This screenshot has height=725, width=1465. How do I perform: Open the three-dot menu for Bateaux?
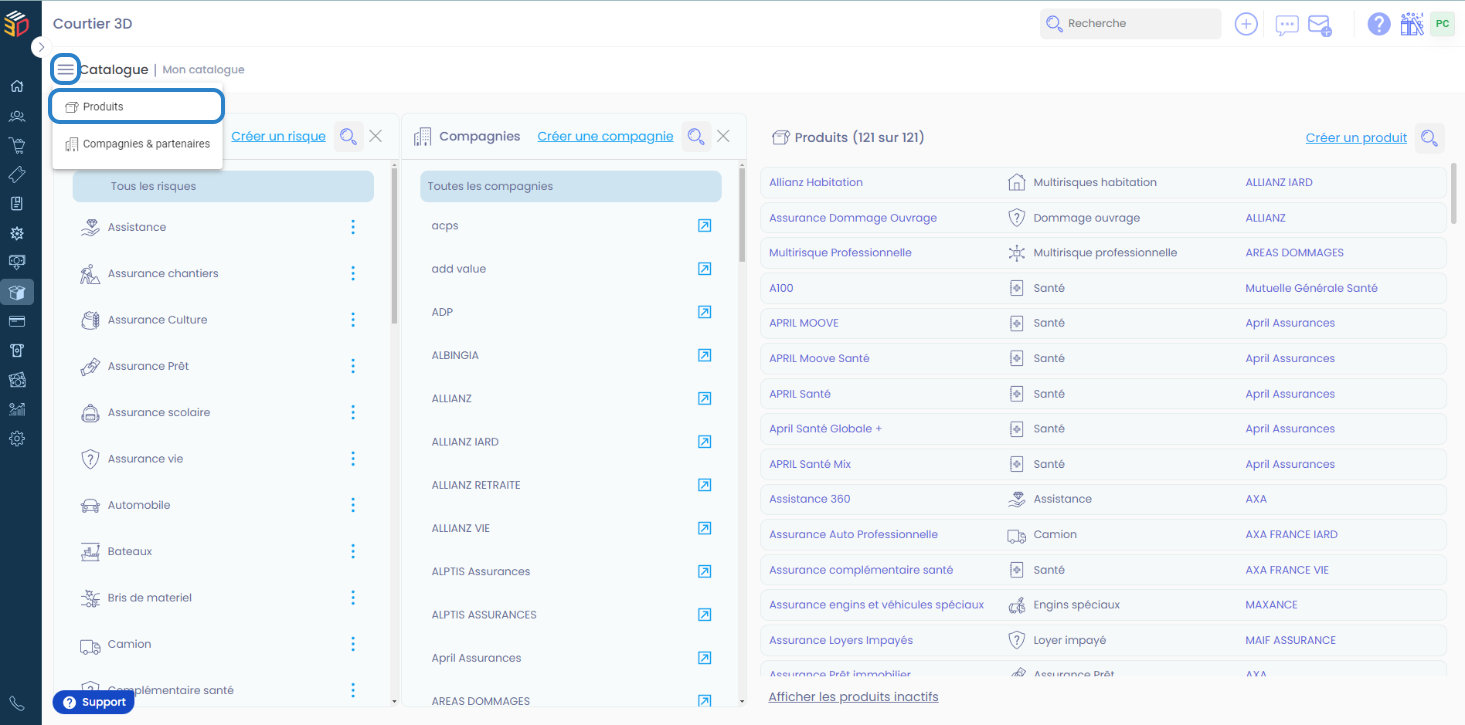coord(353,551)
